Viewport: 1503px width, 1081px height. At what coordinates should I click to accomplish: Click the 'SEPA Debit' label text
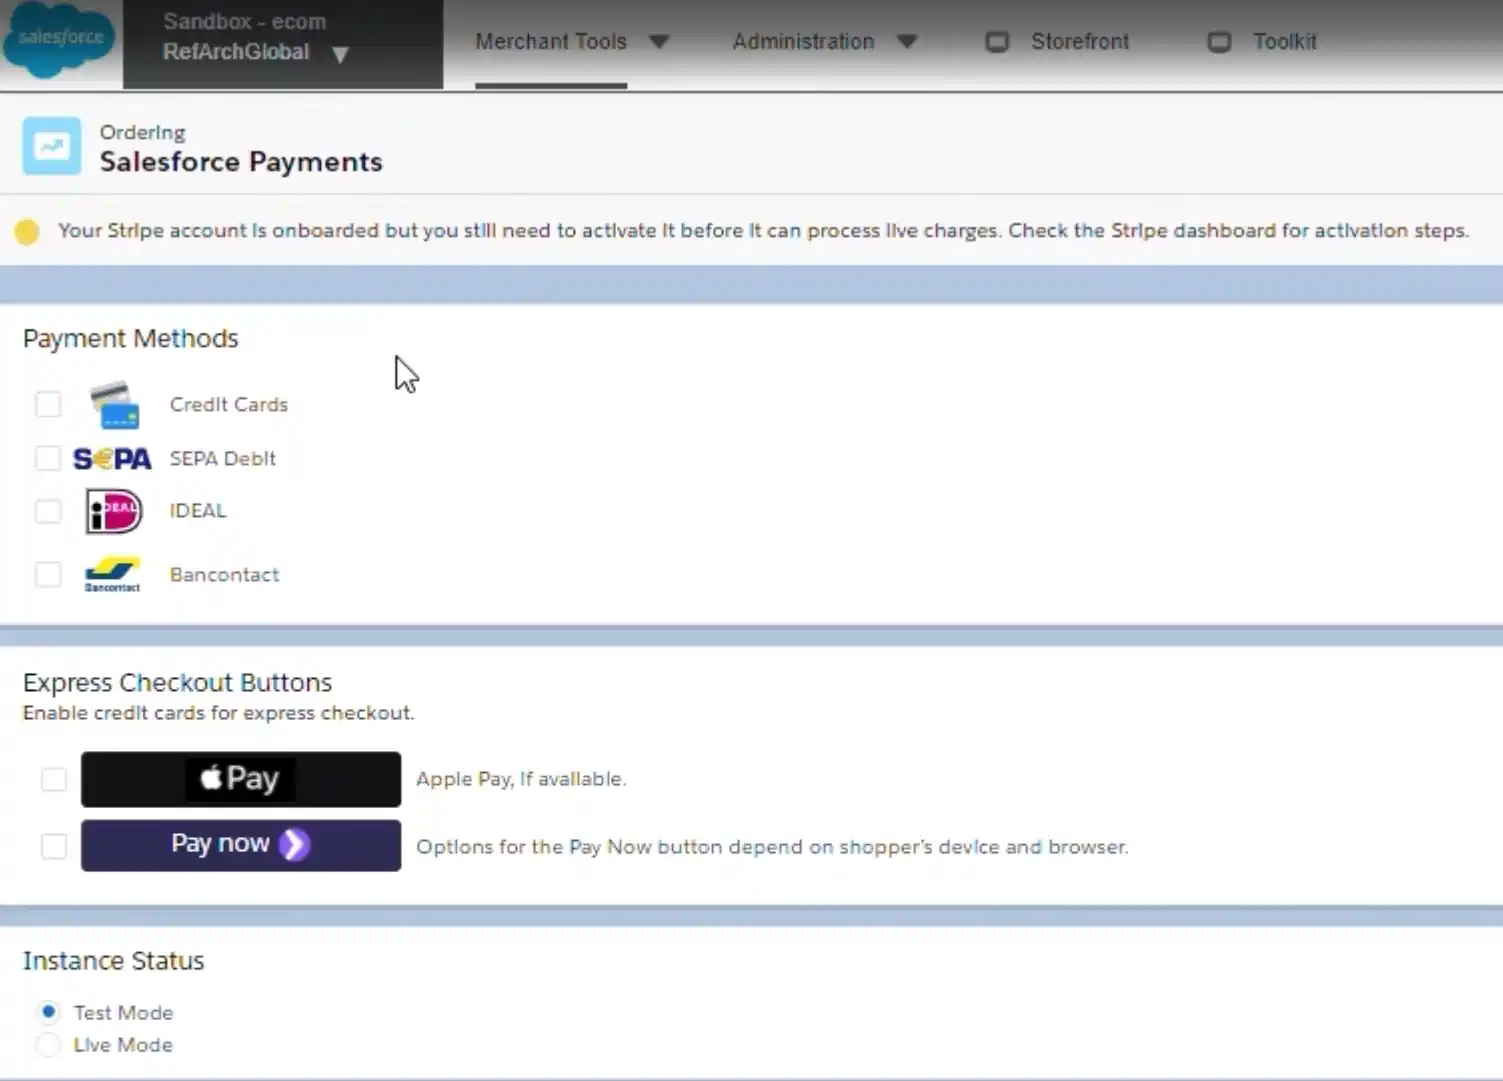[223, 458]
